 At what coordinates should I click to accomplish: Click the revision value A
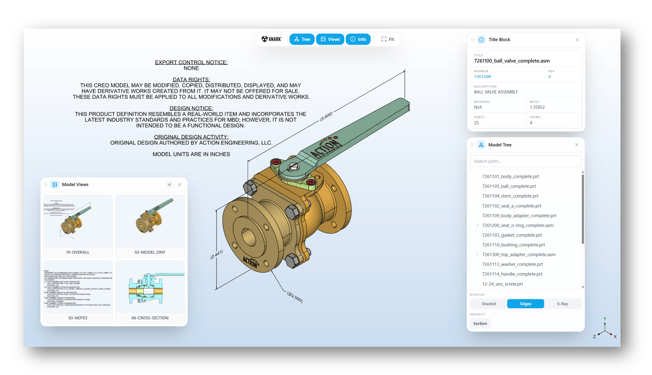pyautogui.click(x=549, y=76)
